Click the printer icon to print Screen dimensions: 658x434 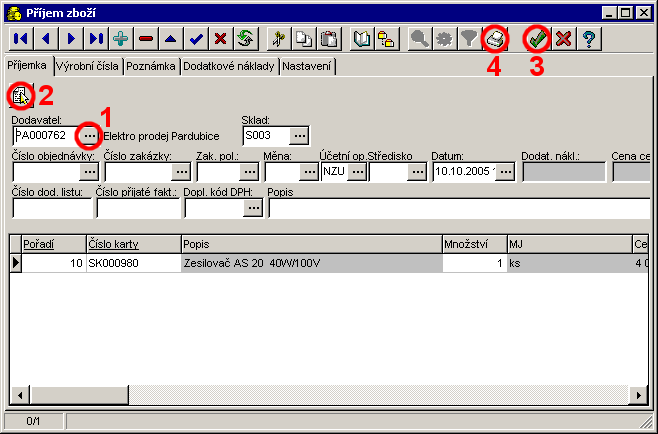click(495, 39)
